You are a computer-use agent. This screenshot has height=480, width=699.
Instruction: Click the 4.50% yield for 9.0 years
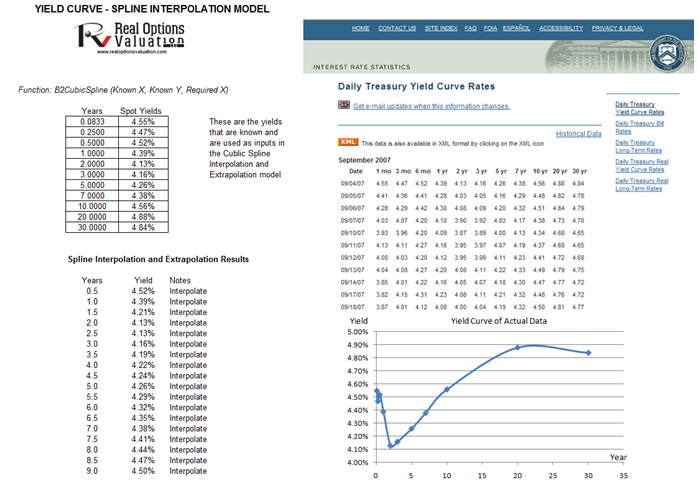[143, 471]
